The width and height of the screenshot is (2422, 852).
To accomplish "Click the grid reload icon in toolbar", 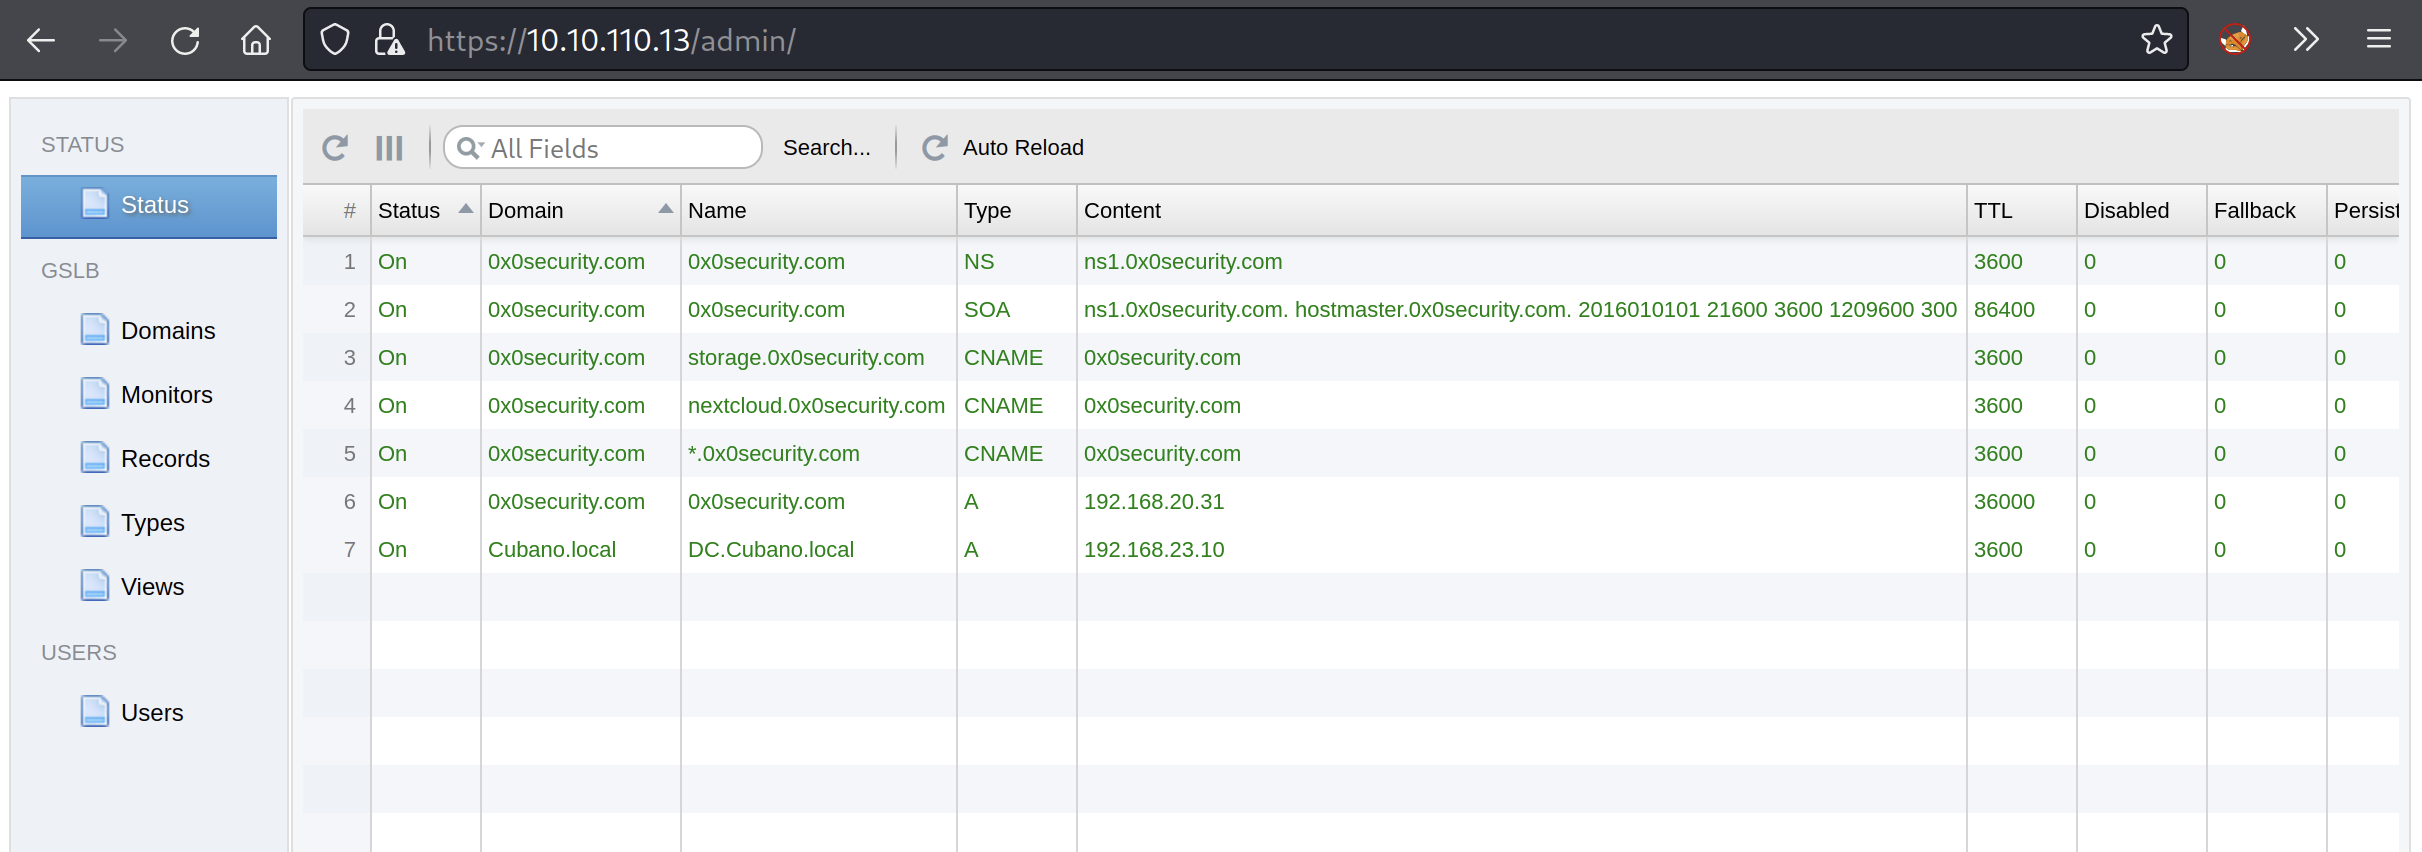I will (x=335, y=148).
